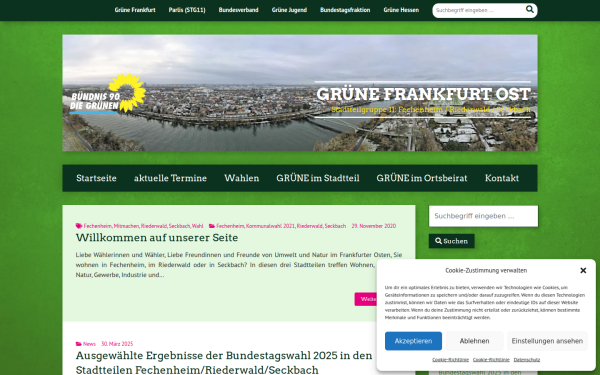The image size is (600, 375).
Task: Go to the Bundesverband link
Action: click(x=238, y=10)
